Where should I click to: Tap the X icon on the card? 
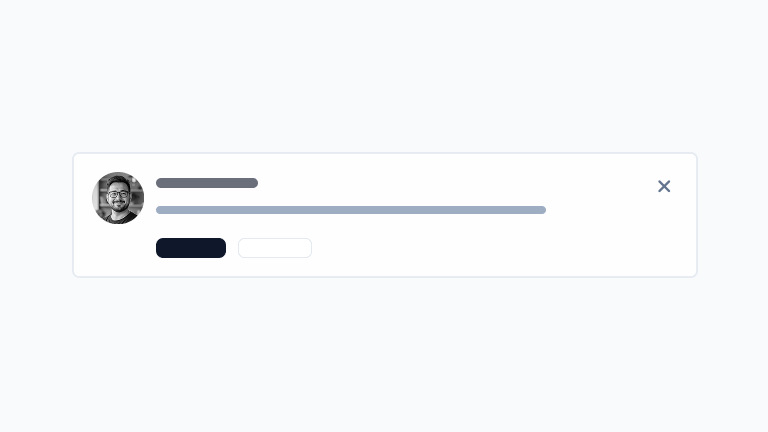664,186
